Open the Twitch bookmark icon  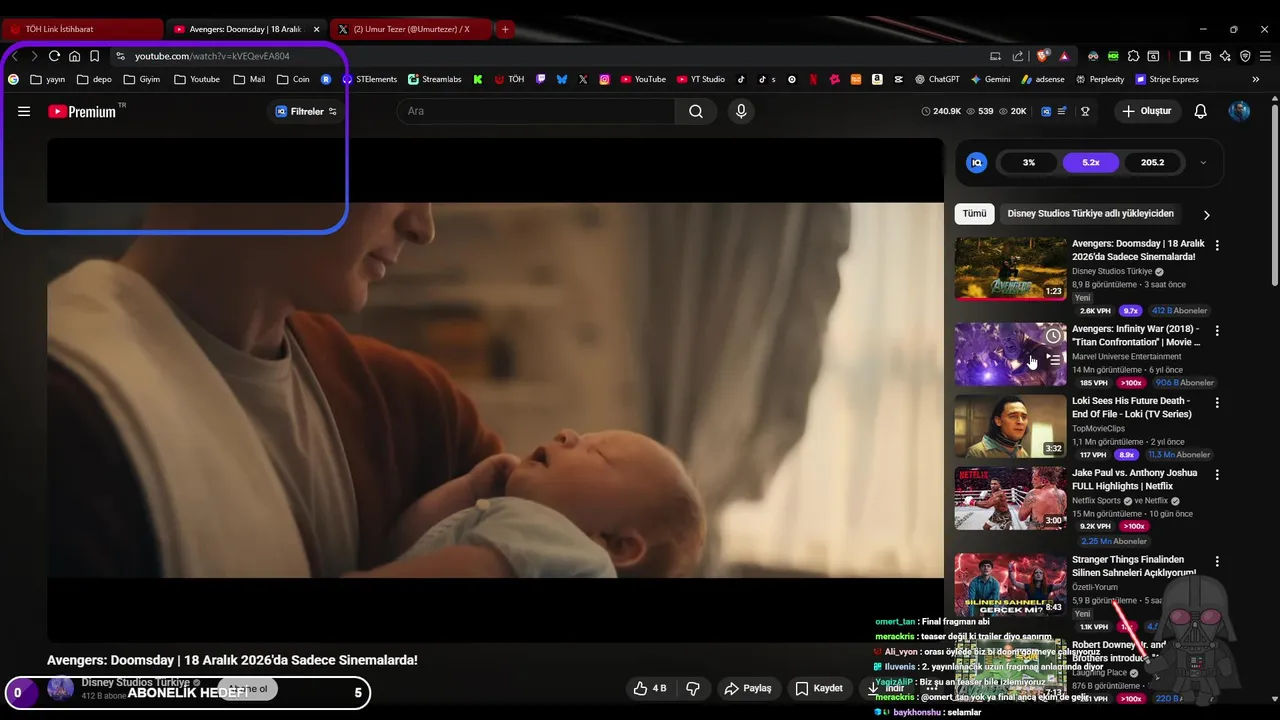(x=540, y=79)
